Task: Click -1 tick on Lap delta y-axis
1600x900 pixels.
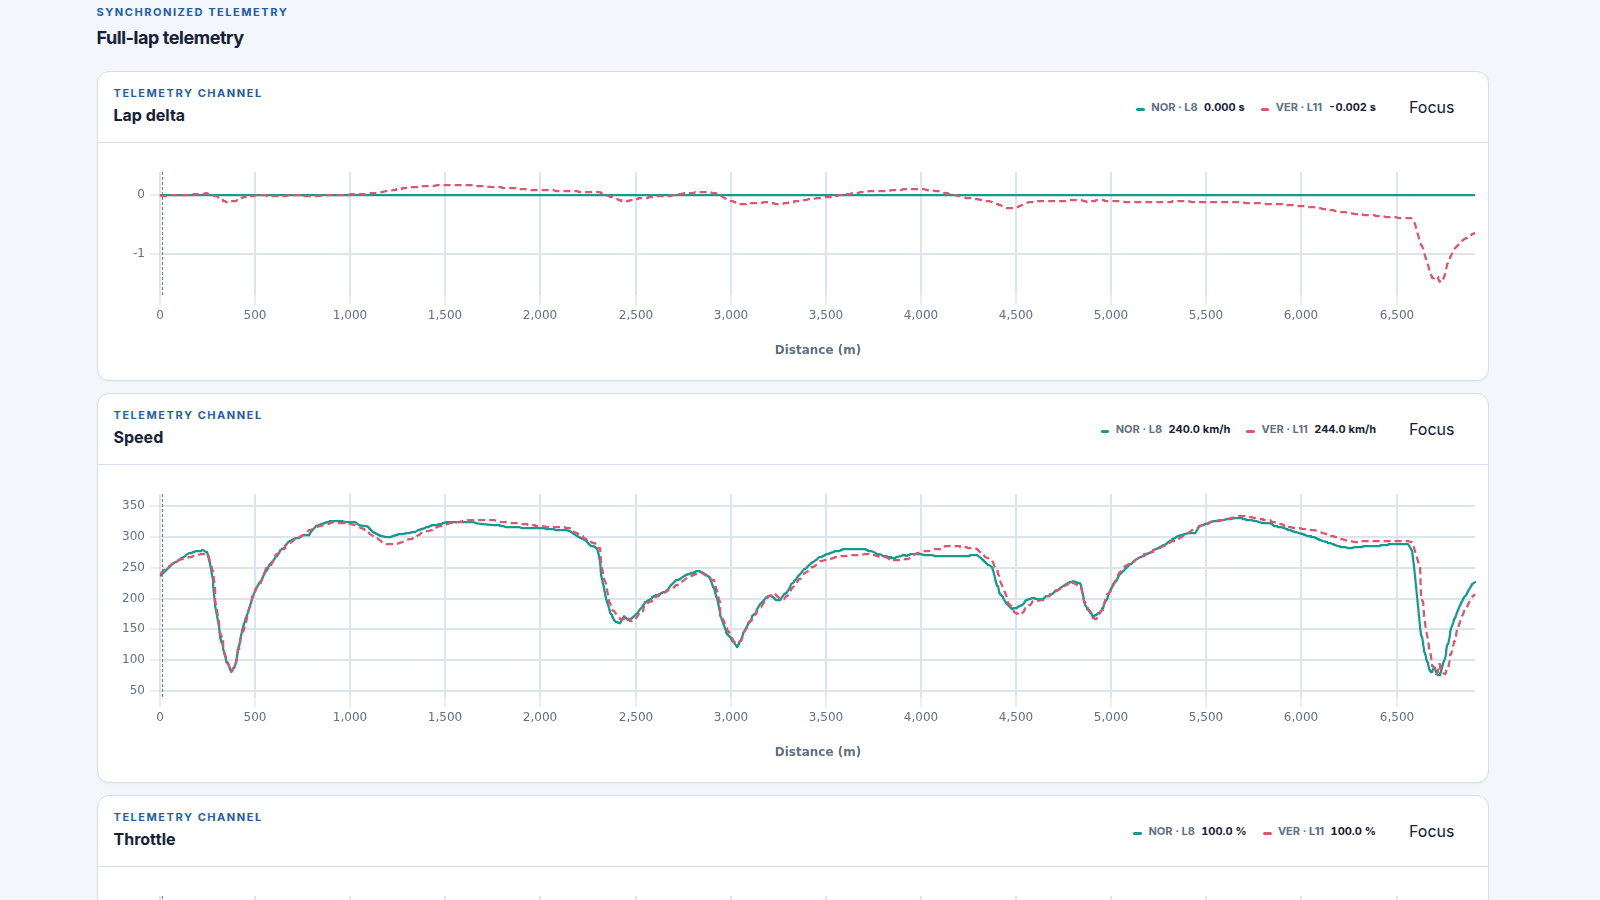Action: click(139, 253)
